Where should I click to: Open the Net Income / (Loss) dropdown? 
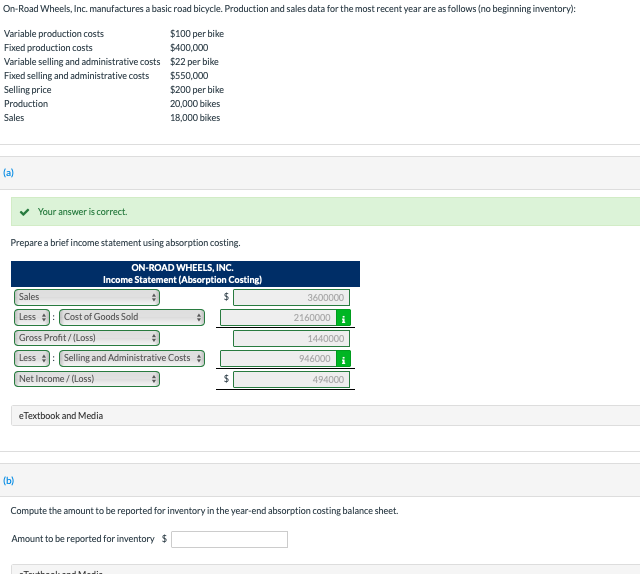(87, 379)
